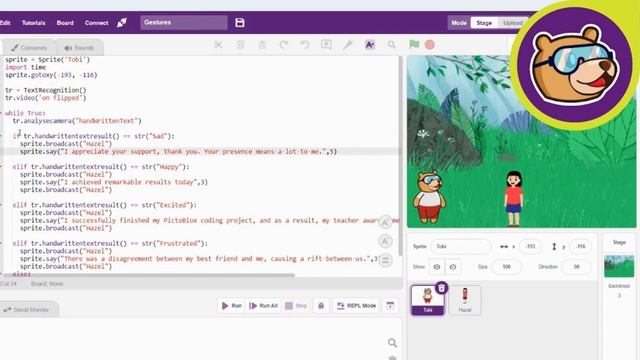Switch to the Sounds tab
The image size is (640, 360).
coord(79,48)
